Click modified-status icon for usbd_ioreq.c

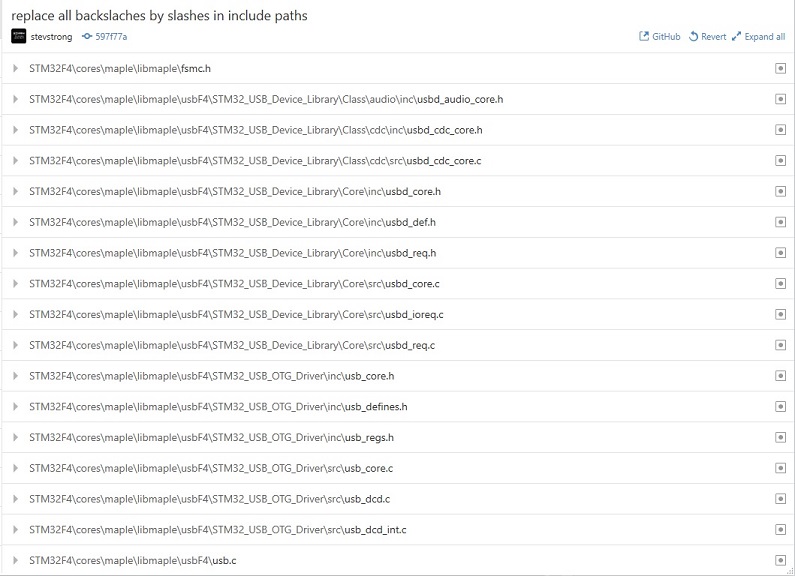pos(780,314)
